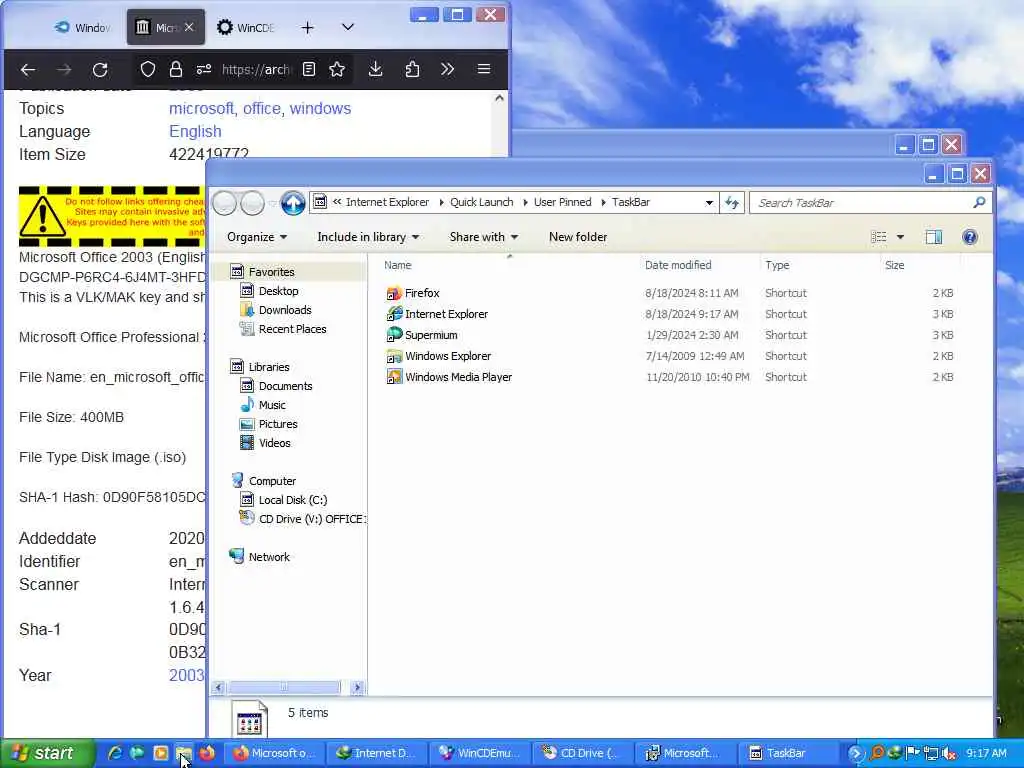Open the Organize menu
Screen dimensions: 1024x768
[257, 237]
